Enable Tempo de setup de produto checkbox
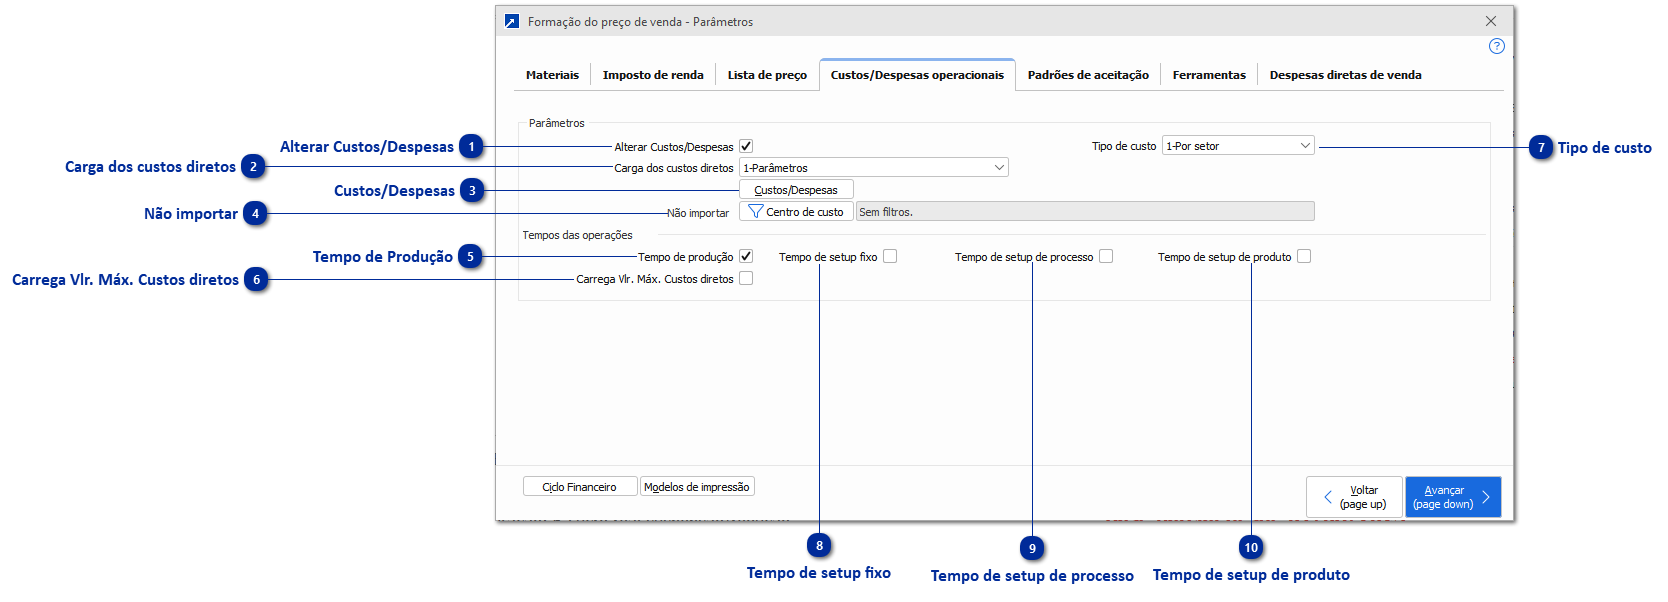 point(1304,256)
